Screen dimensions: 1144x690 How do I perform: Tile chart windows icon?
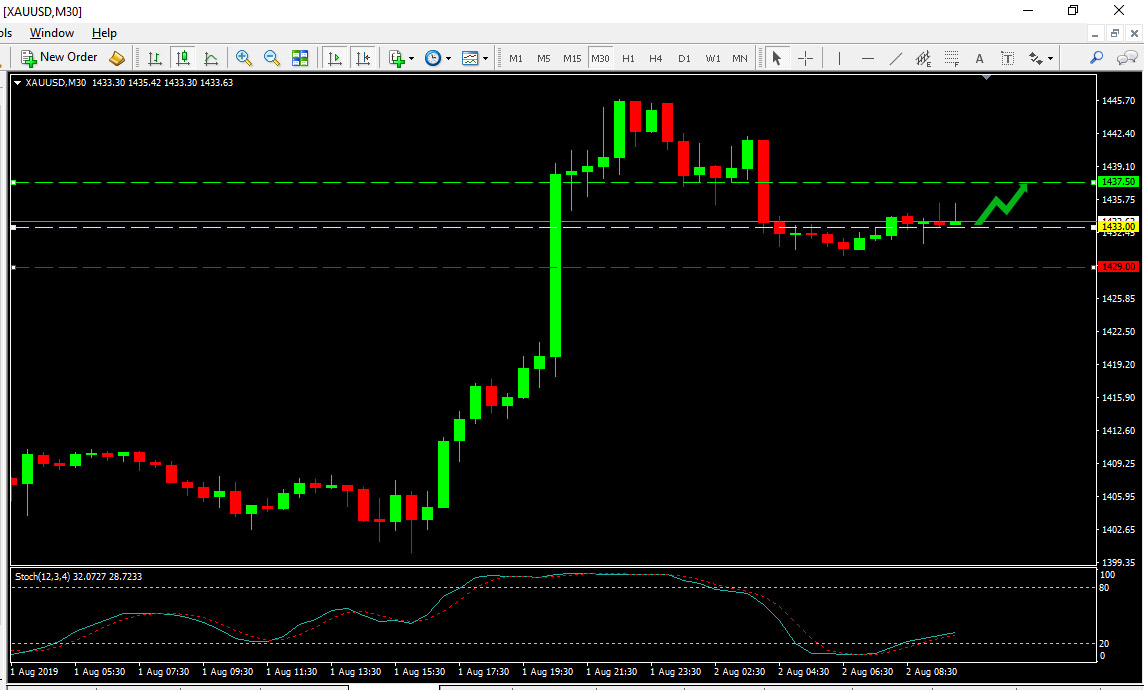(300, 58)
